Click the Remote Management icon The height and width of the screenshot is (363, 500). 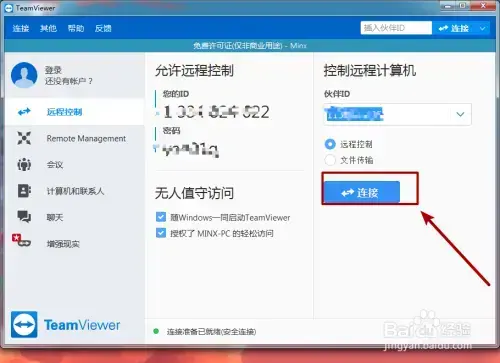[x=24, y=138]
